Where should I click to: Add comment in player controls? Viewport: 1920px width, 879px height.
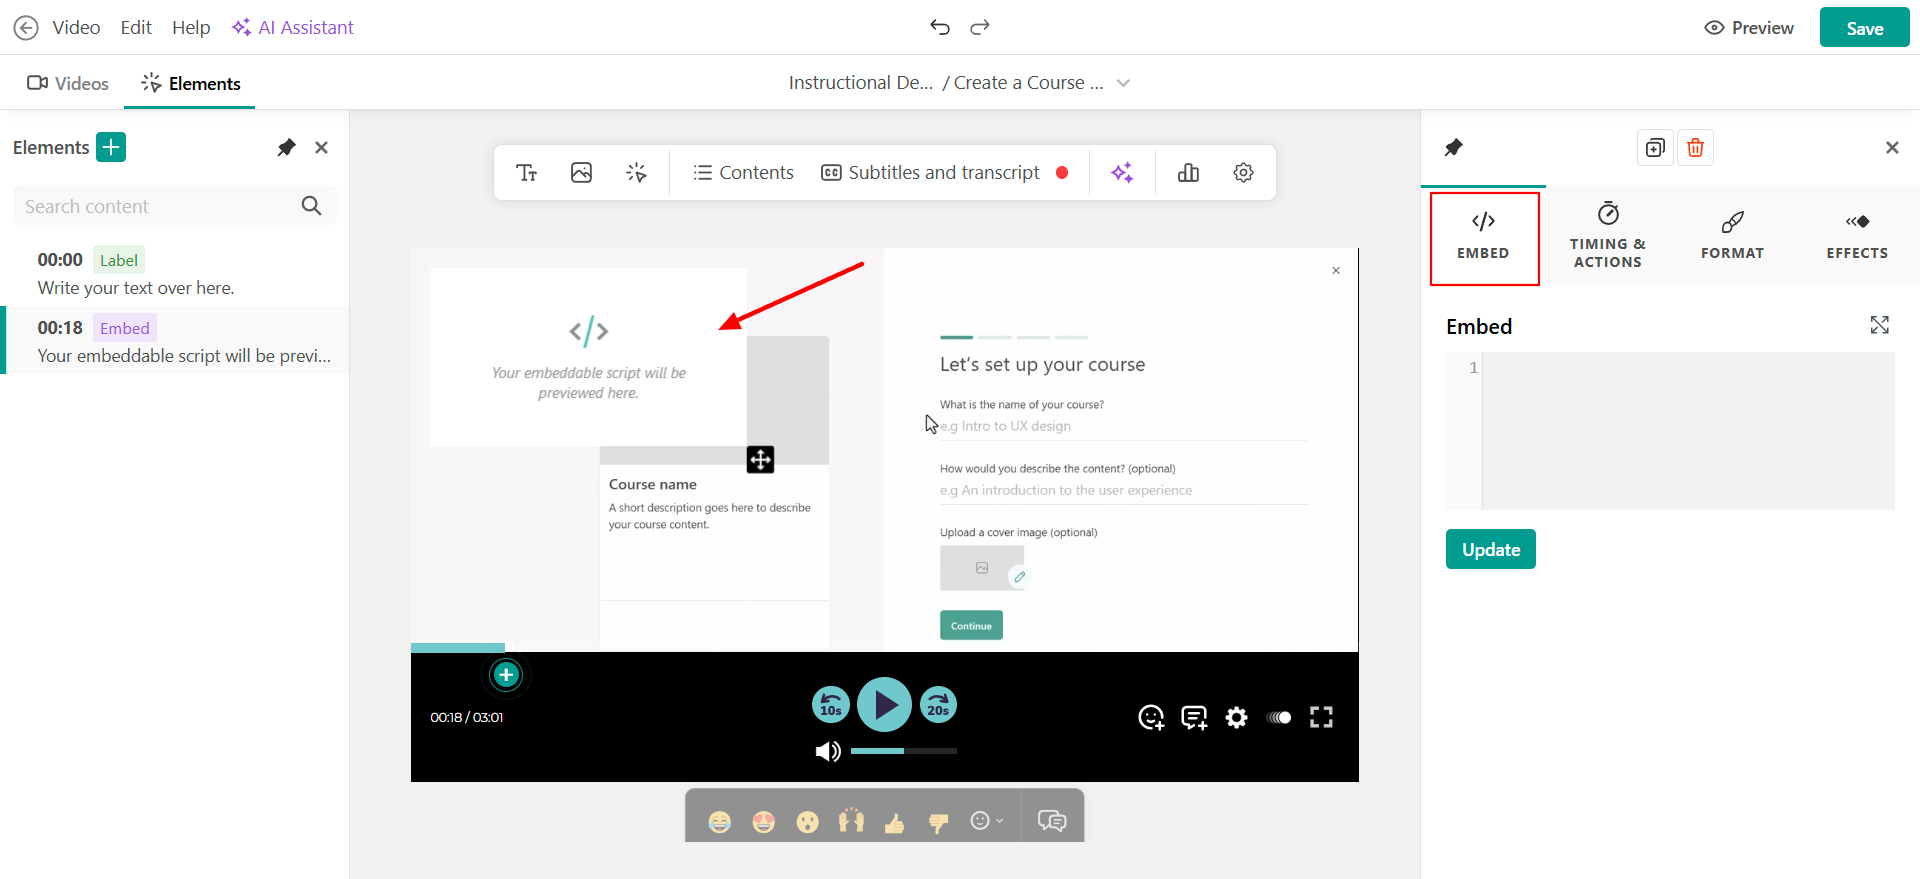tap(1194, 717)
